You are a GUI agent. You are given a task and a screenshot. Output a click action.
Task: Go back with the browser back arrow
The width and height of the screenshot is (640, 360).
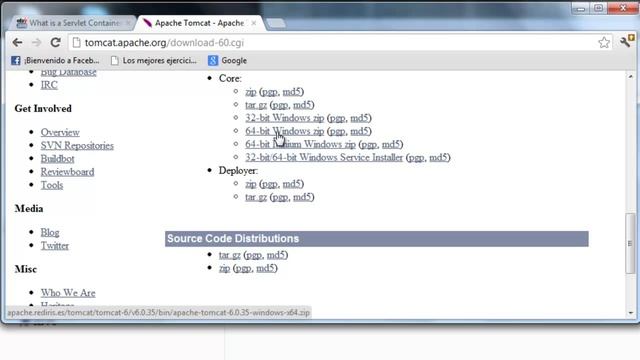17,42
